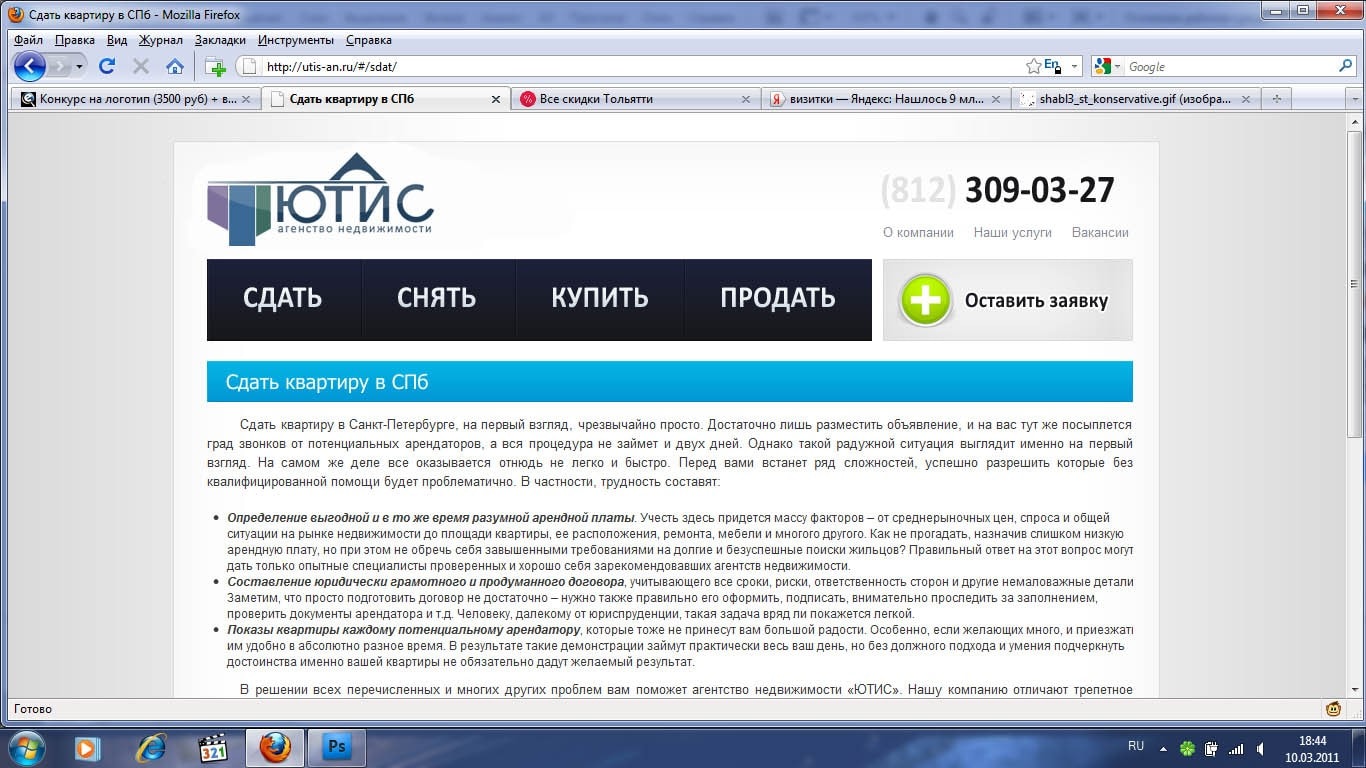Open the Журнал menu

click(x=161, y=40)
